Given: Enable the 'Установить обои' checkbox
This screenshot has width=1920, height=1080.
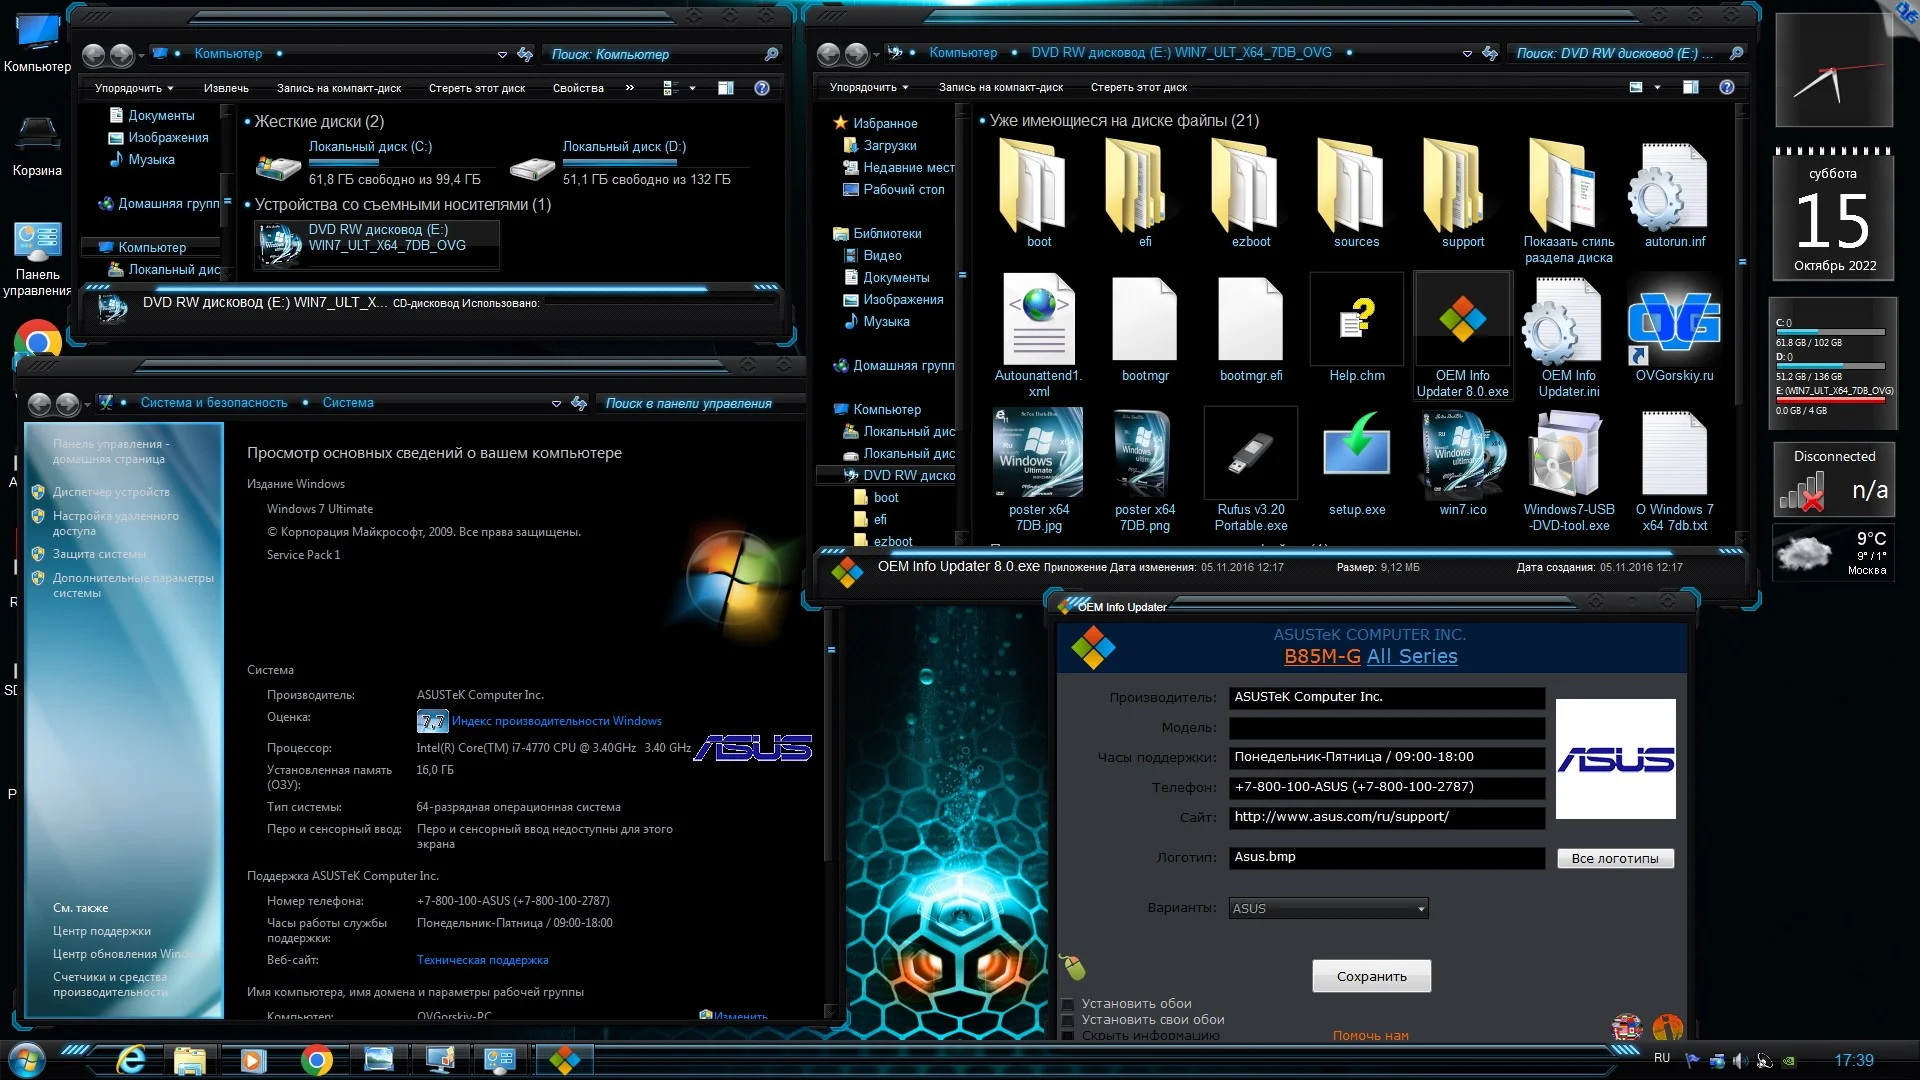Looking at the screenshot, I should [1068, 1004].
